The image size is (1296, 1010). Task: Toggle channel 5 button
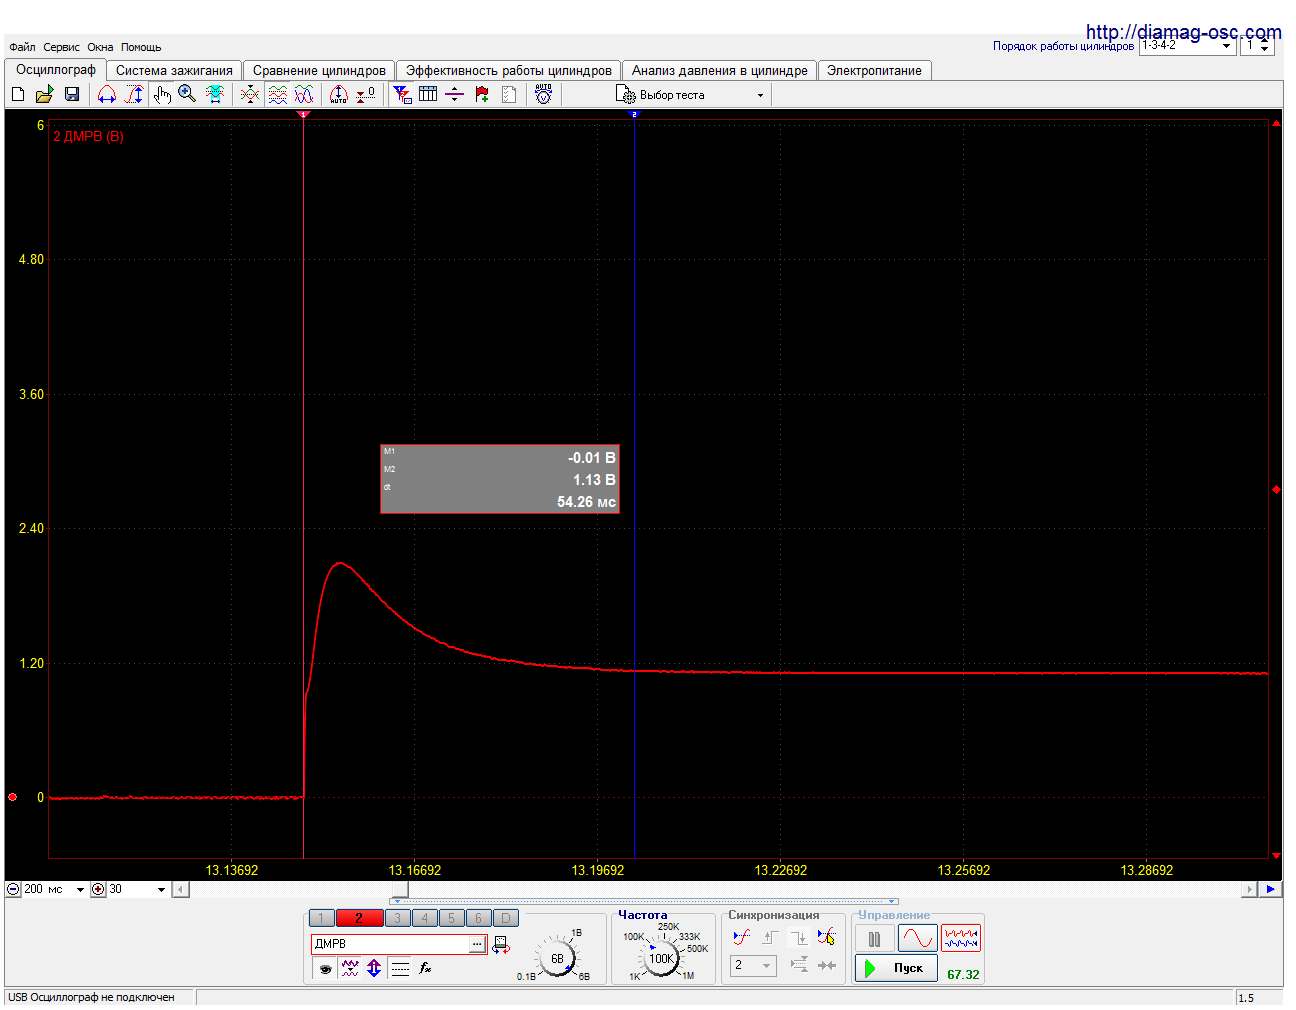[x=451, y=918]
